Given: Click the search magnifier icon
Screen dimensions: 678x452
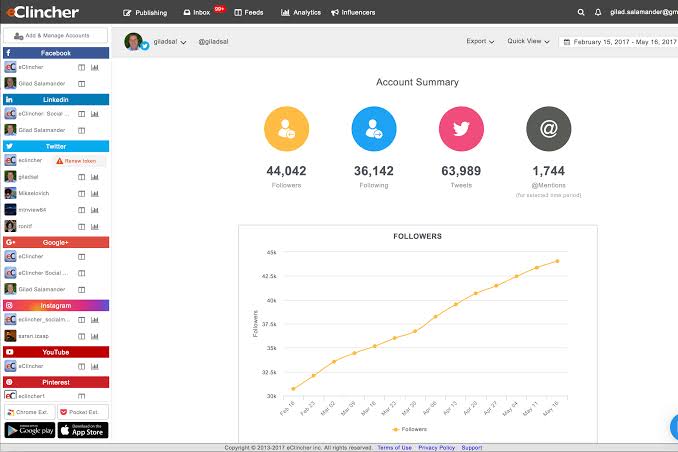Looking at the screenshot, I should [x=581, y=13].
